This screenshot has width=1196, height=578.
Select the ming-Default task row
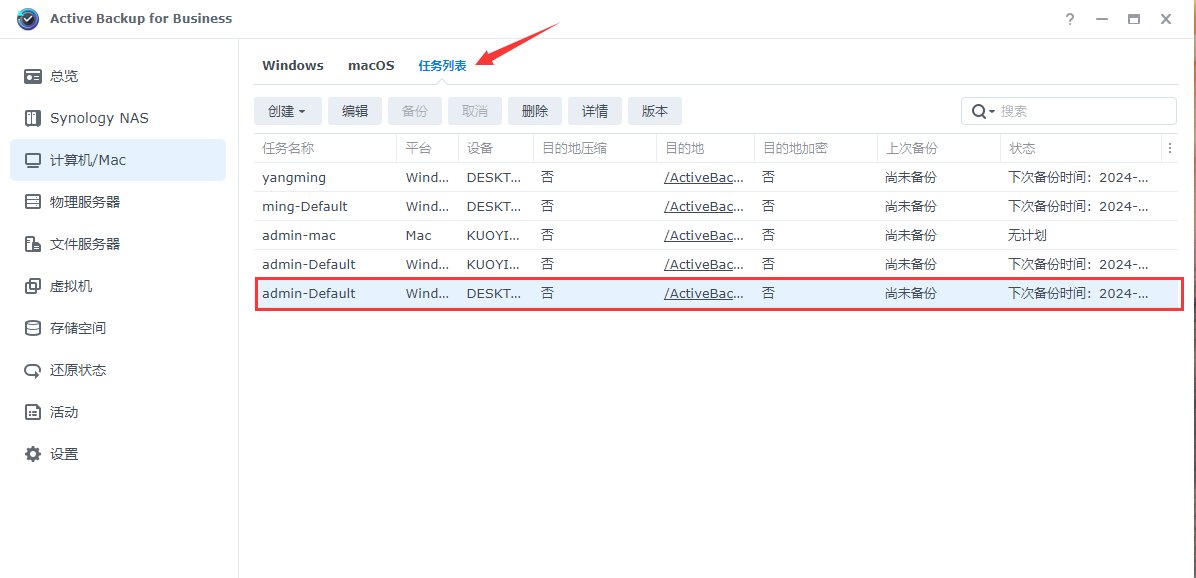click(x=715, y=206)
